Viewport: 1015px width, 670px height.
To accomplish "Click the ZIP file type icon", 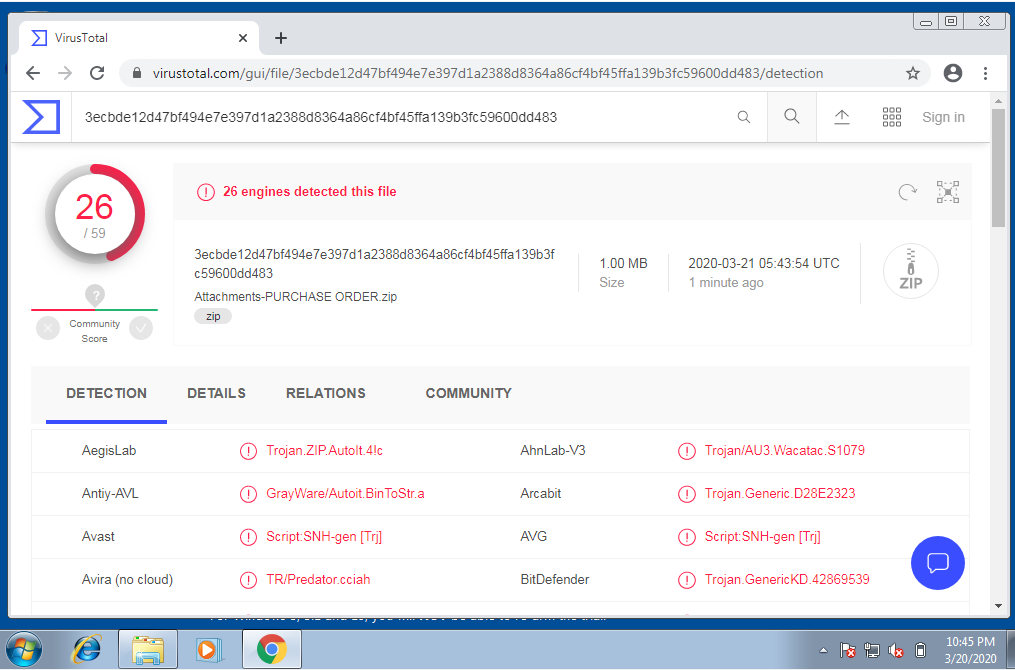I will coord(910,271).
